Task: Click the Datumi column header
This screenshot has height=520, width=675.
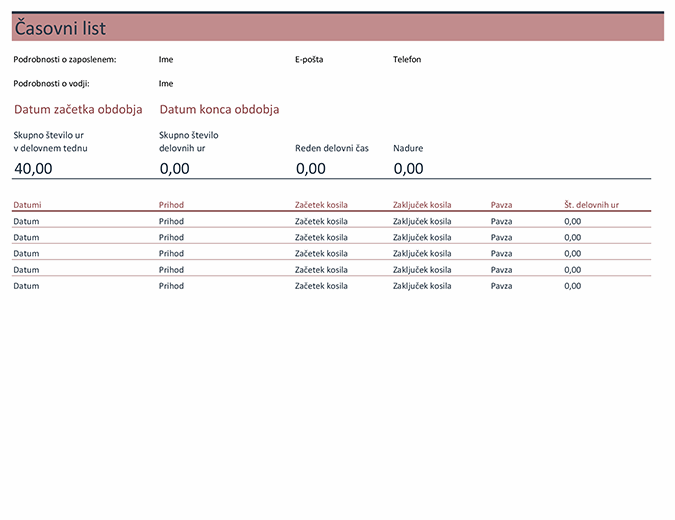Action: 28,205
